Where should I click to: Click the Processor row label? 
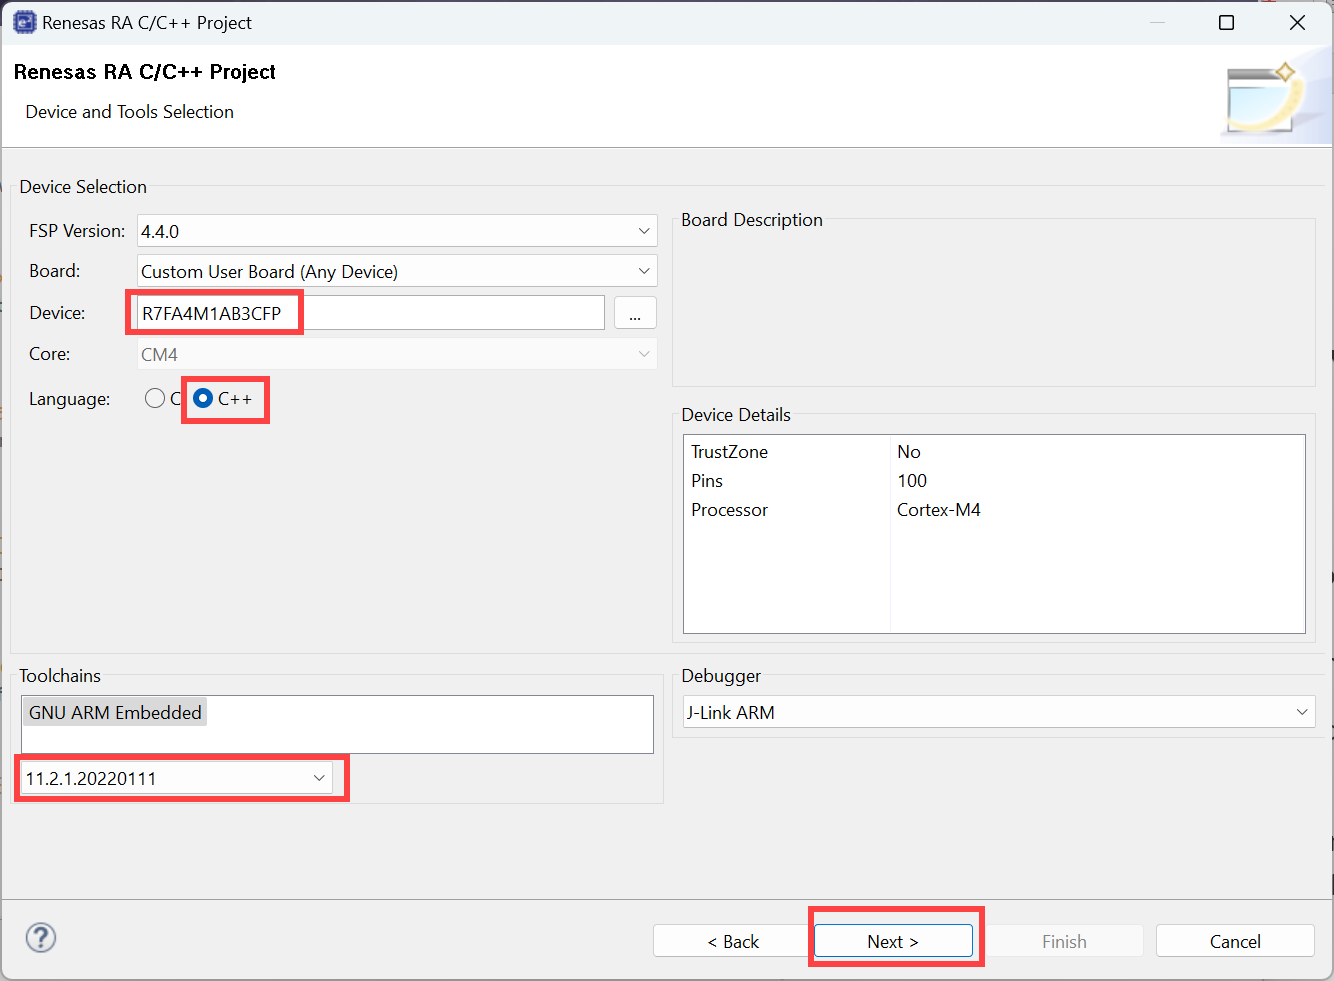tap(730, 510)
